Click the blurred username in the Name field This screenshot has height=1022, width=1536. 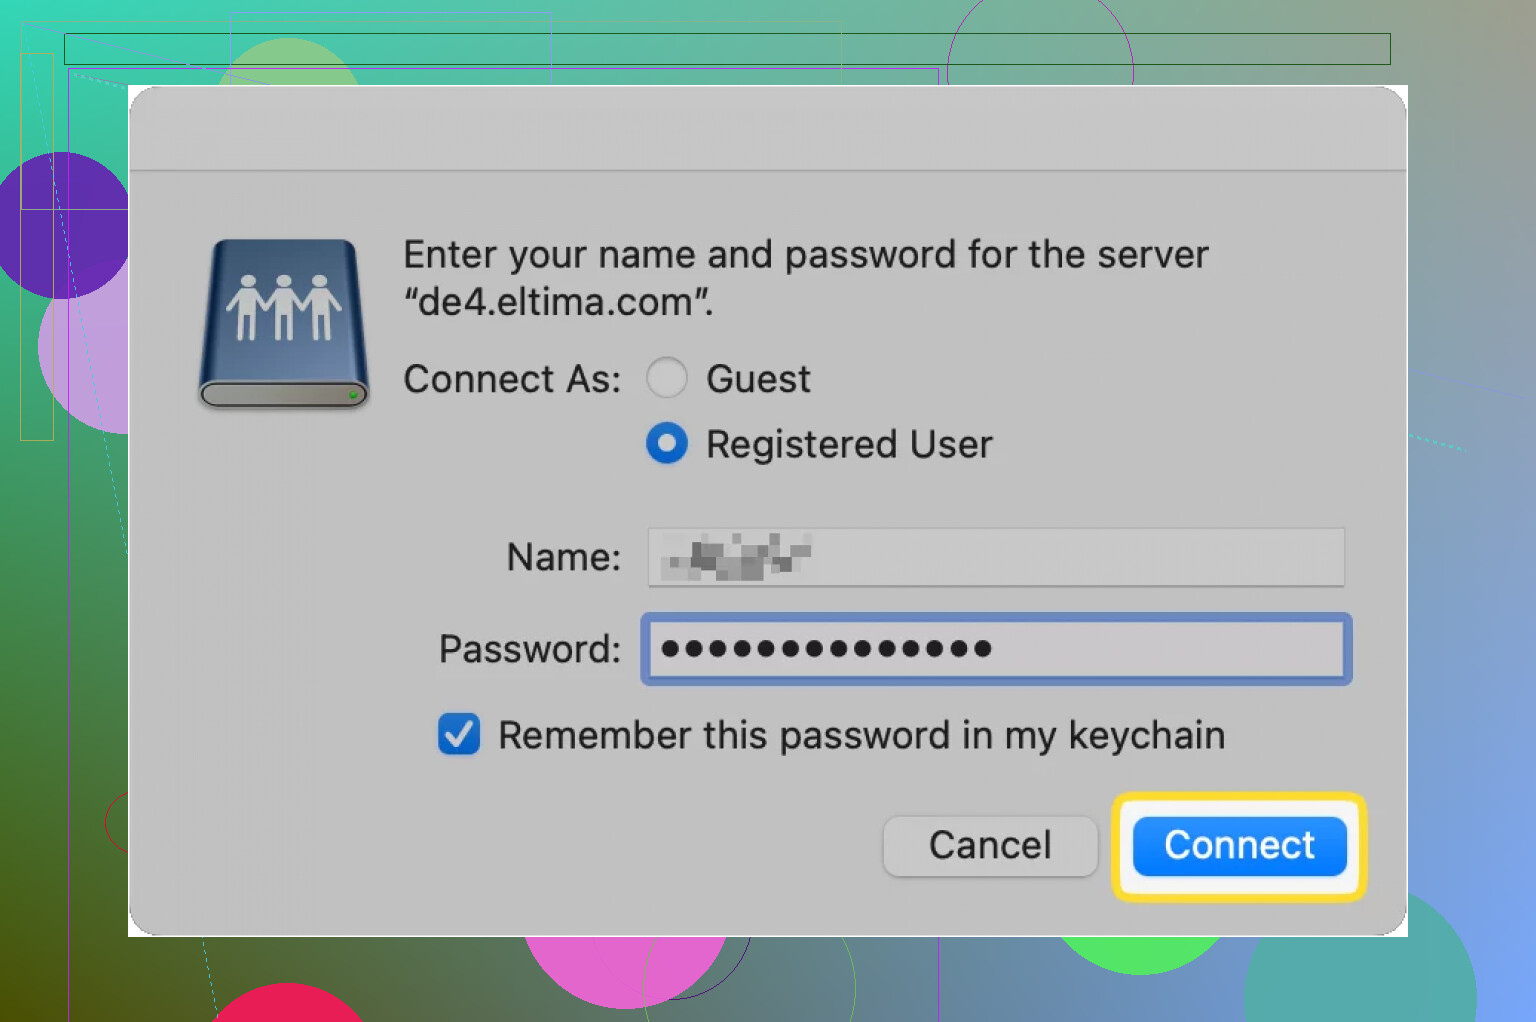(737, 557)
